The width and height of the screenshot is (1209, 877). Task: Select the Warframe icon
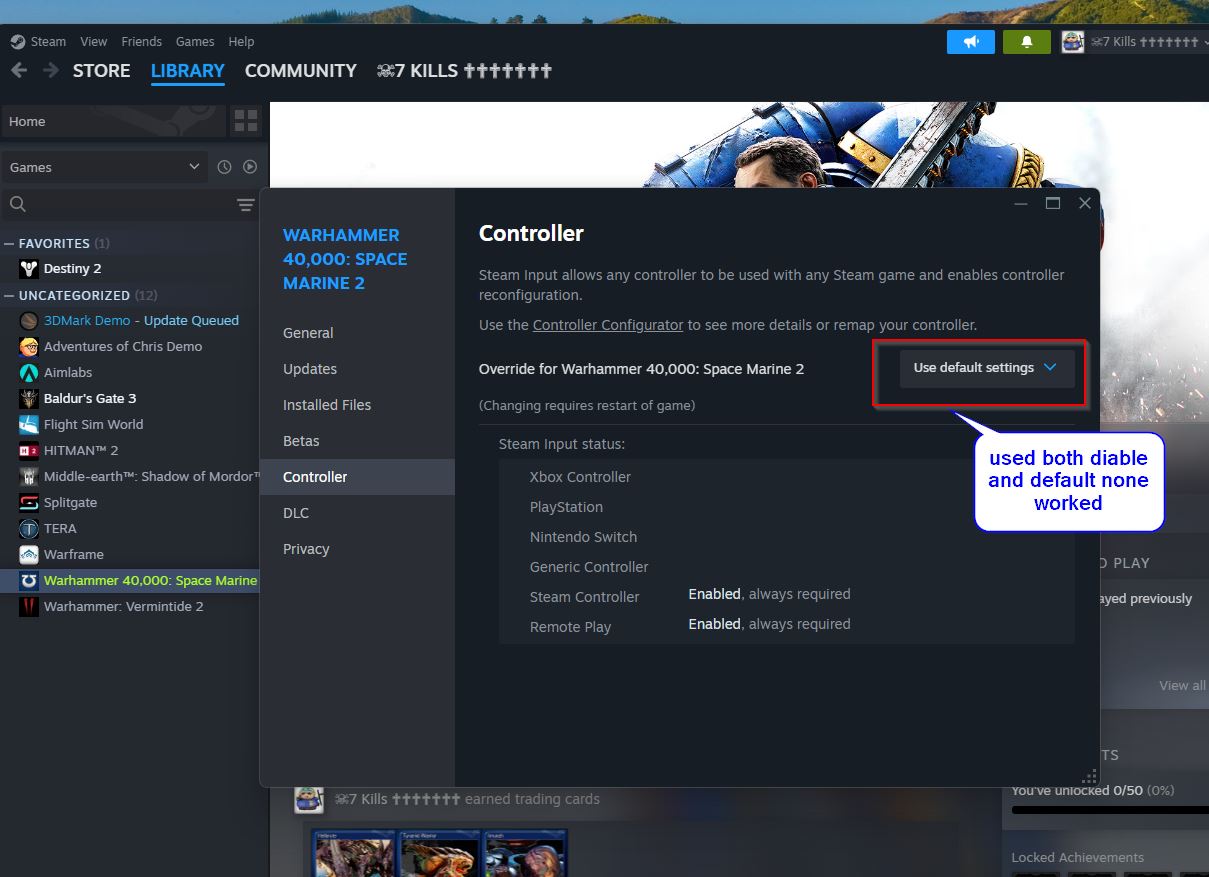coord(28,555)
